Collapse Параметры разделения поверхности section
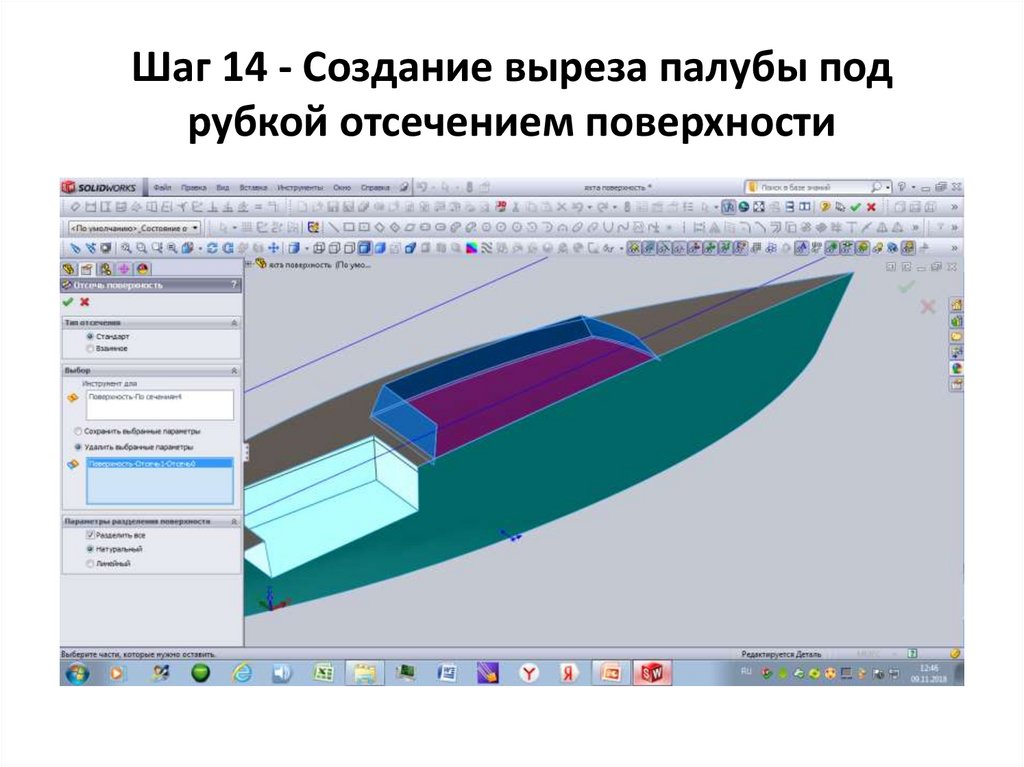 point(234,521)
